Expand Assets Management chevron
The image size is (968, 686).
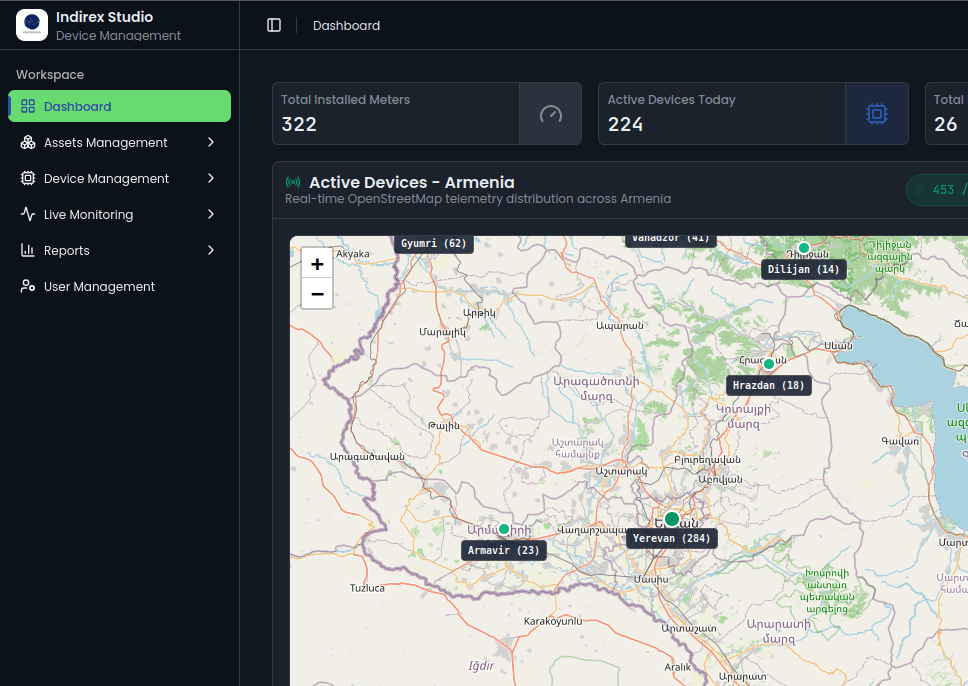[211, 143]
